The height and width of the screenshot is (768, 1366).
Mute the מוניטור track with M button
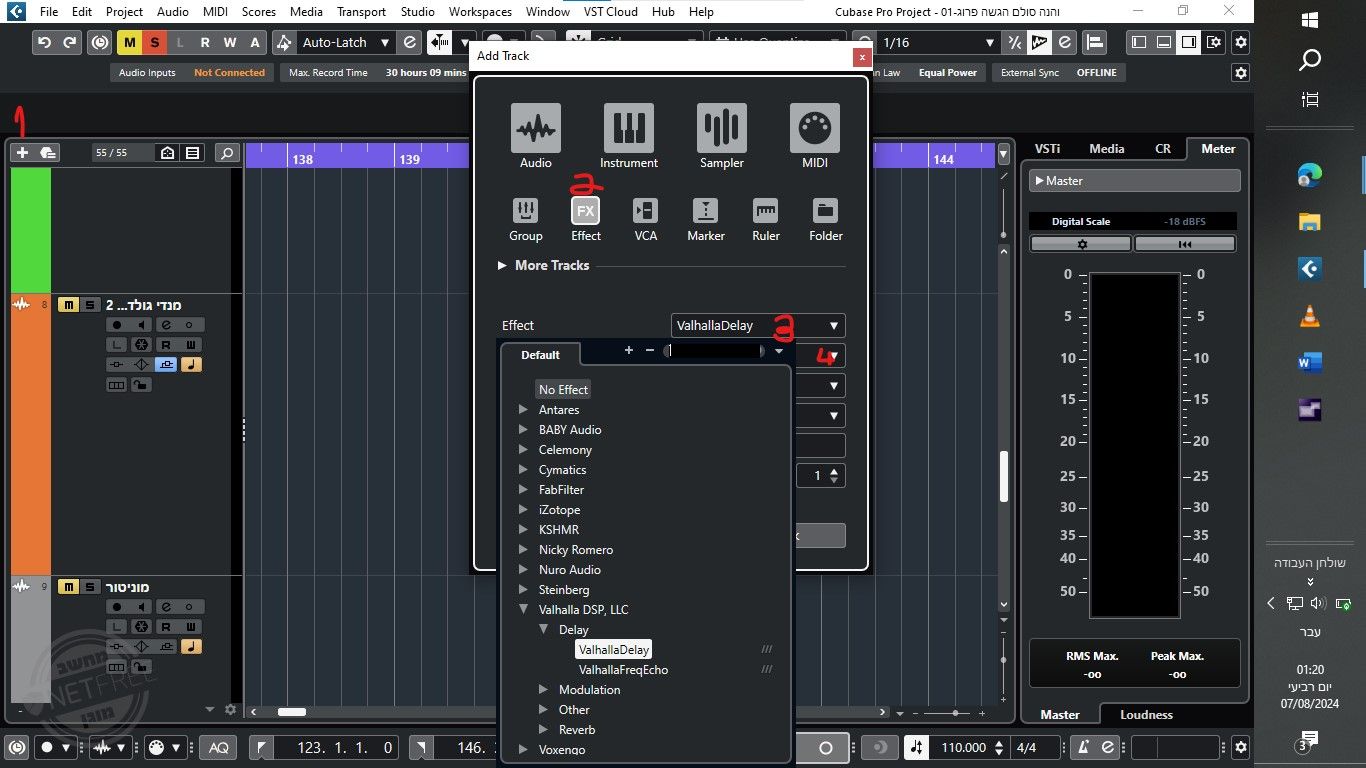click(x=68, y=587)
